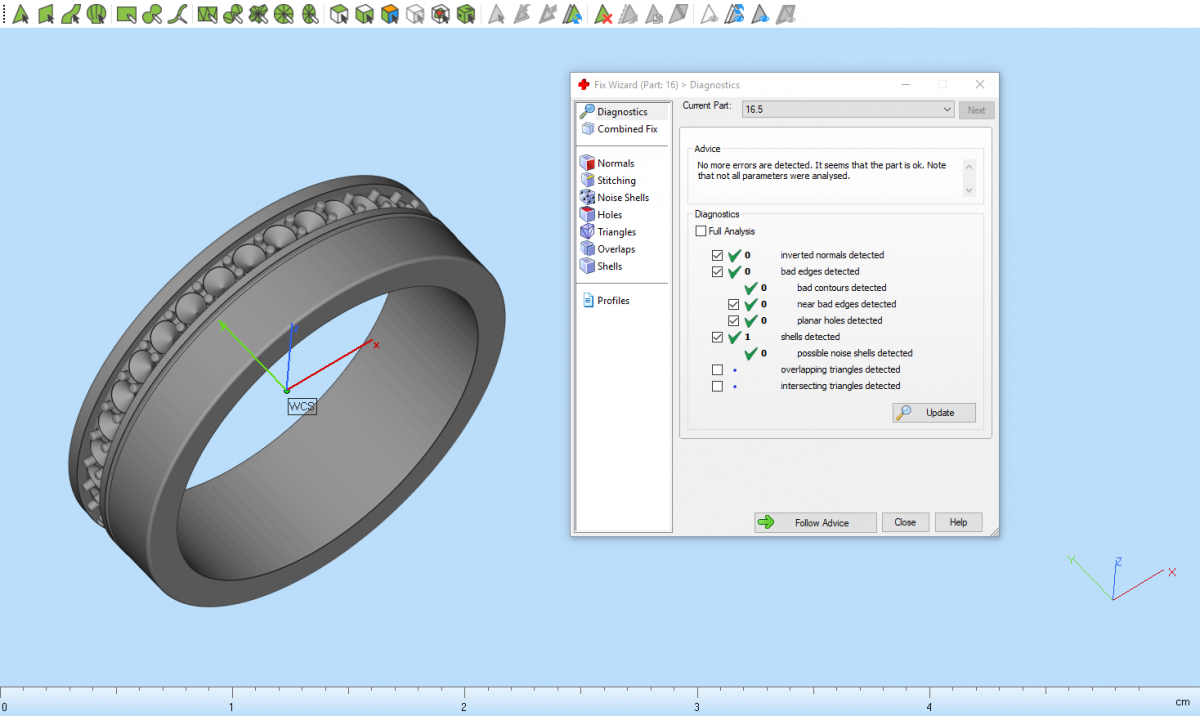1200x716 pixels.
Task: Open the Normals fix page
Action: point(615,163)
